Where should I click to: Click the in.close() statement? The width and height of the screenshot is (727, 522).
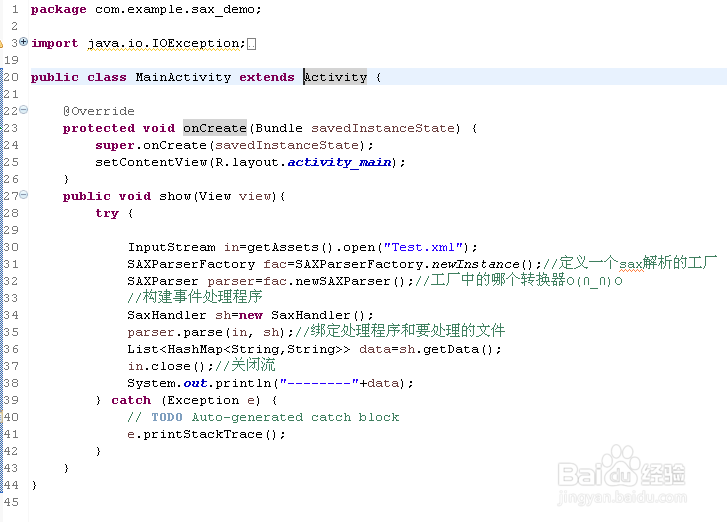pyautogui.click(x=170, y=366)
